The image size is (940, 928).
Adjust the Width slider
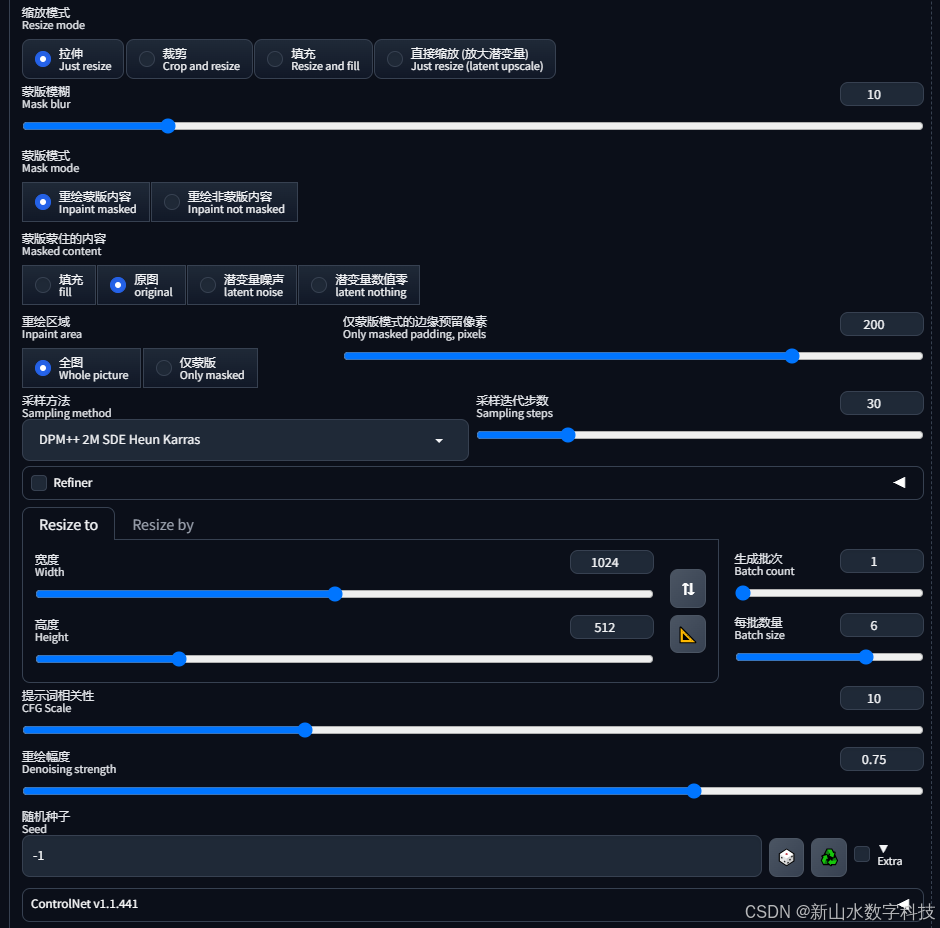(x=344, y=594)
